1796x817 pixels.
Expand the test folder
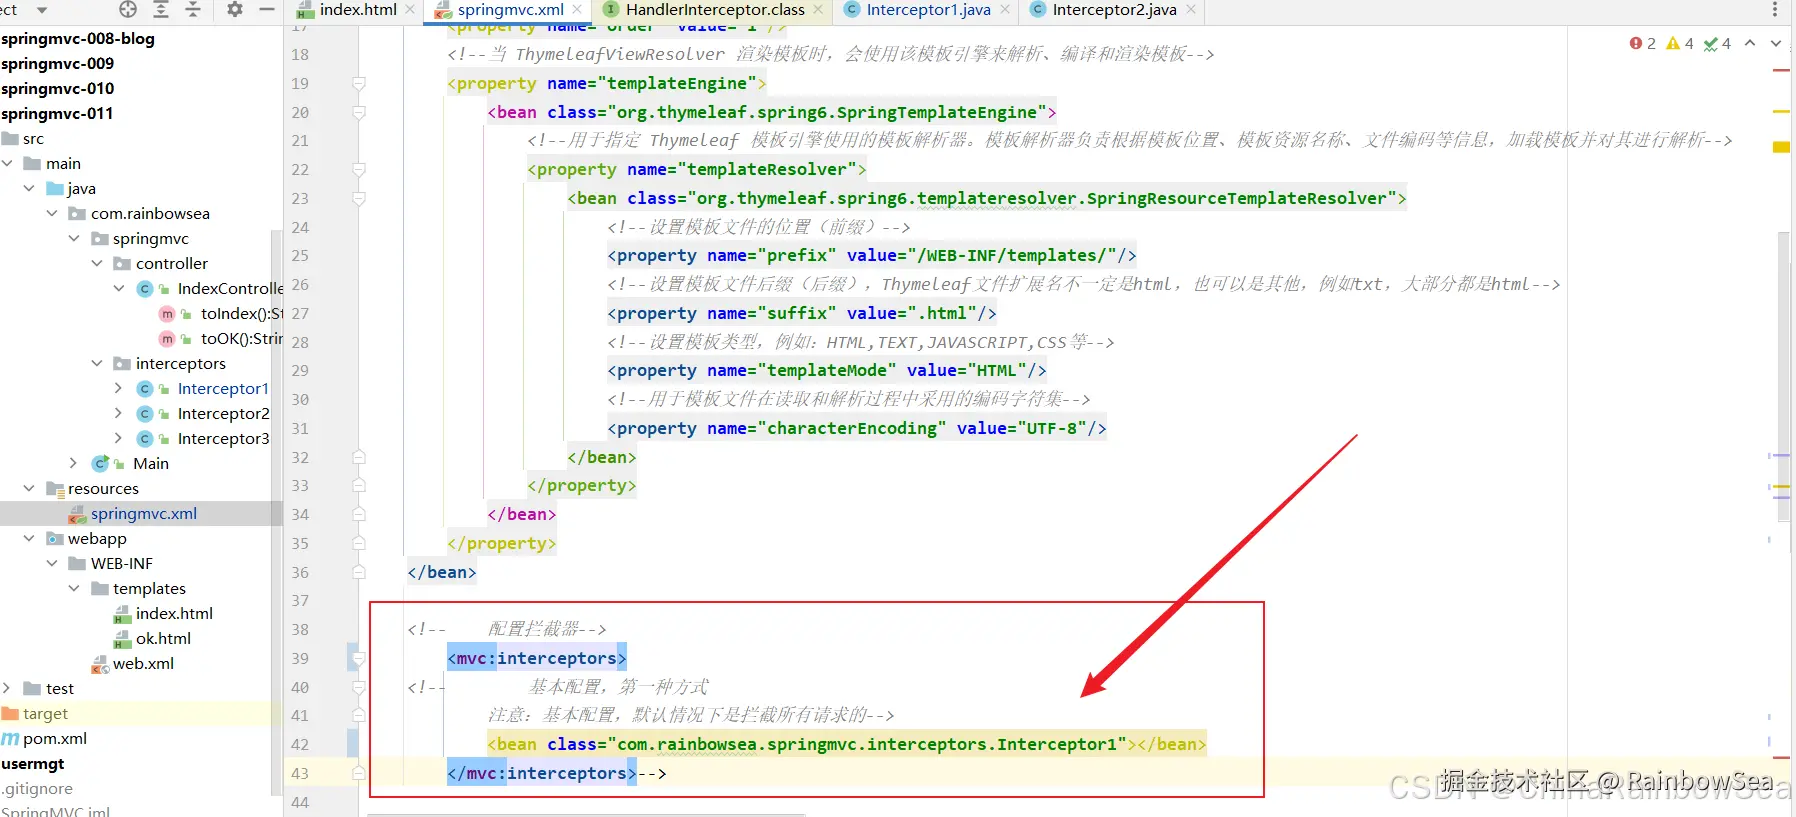(x=8, y=688)
